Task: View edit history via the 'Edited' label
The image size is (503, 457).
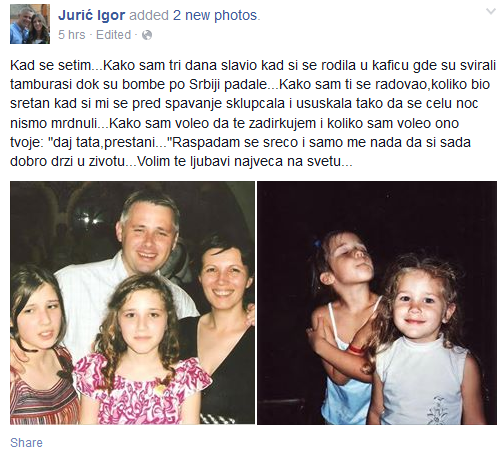Action: tap(113, 35)
